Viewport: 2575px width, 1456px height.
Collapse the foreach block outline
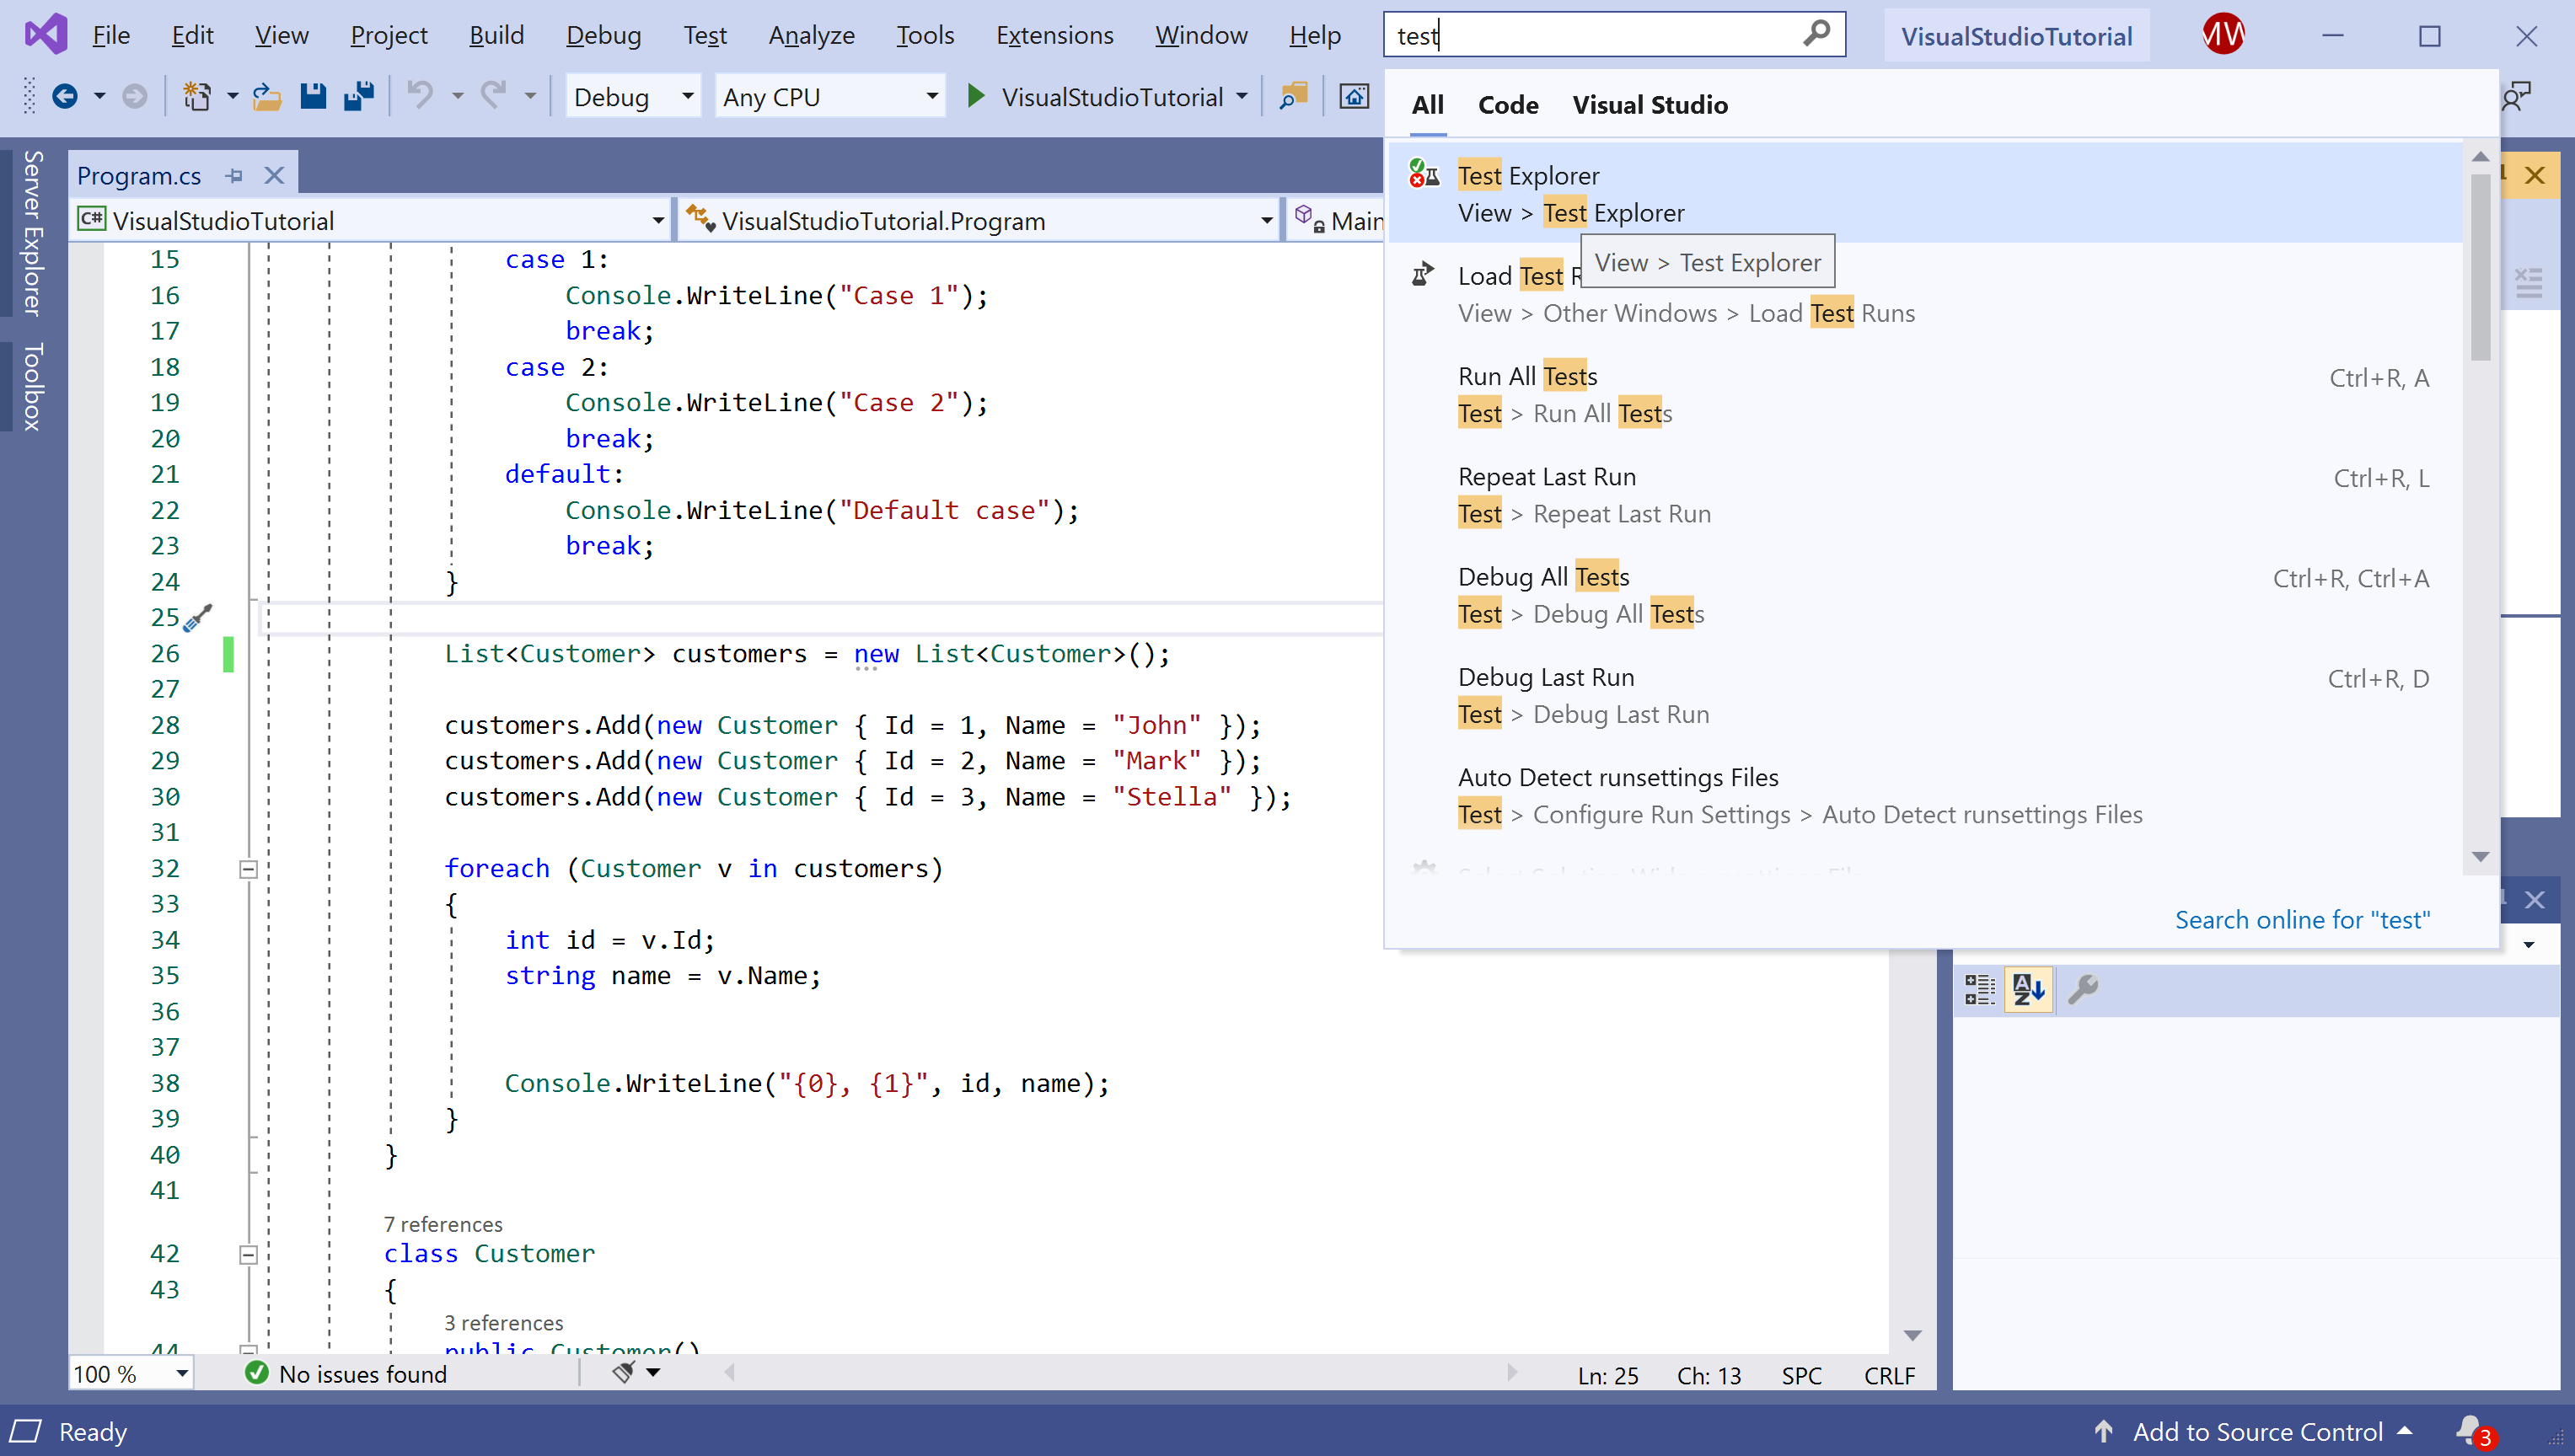pos(249,869)
